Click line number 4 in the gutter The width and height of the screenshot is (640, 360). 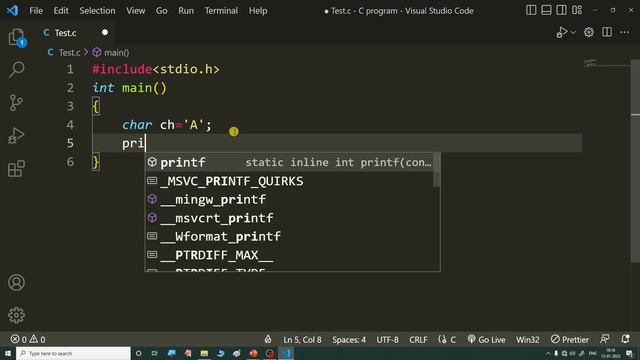click(x=70, y=125)
